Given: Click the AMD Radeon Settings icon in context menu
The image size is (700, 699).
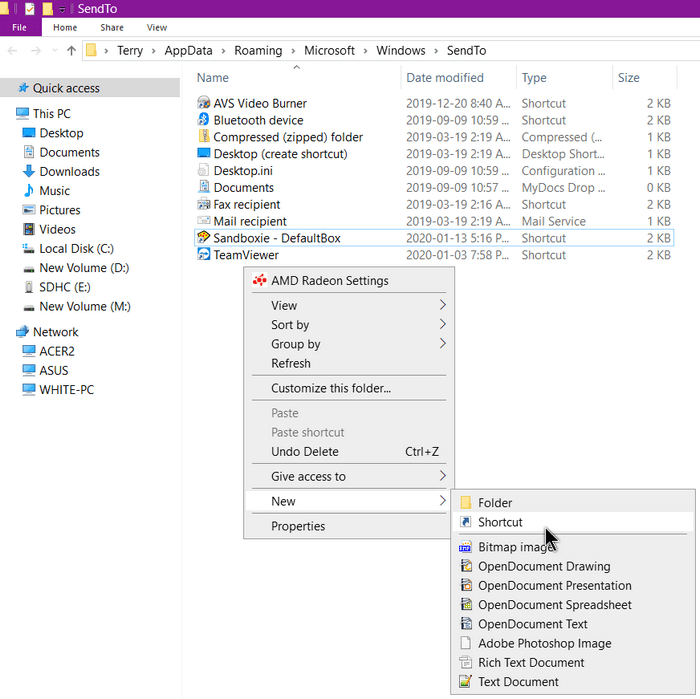Looking at the screenshot, I should tap(259, 280).
